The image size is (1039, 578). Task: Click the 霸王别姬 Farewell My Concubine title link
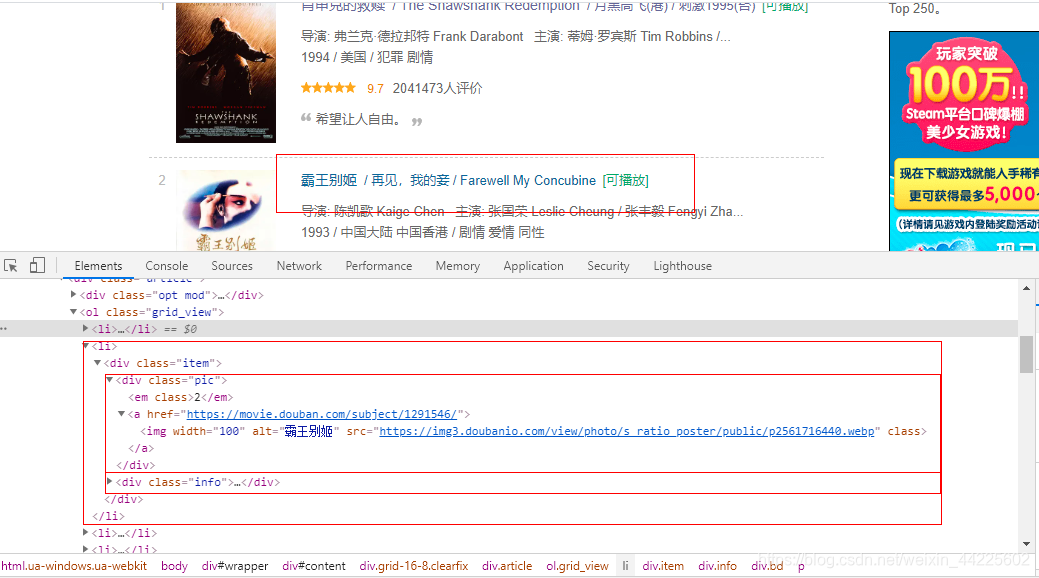[x=448, y=180]
